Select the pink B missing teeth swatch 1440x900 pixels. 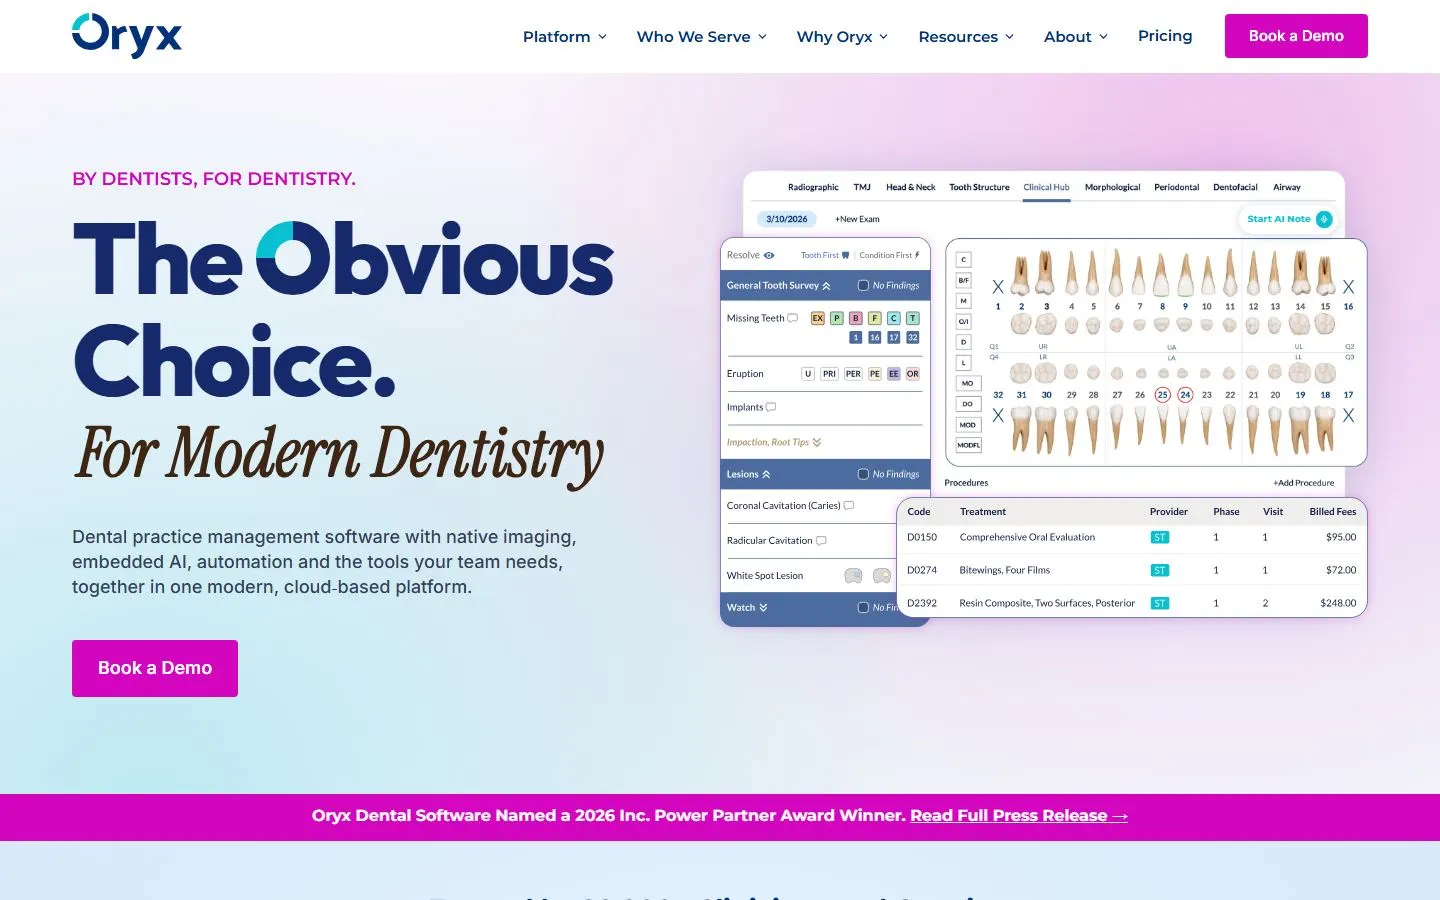click(x=856, y=318)
